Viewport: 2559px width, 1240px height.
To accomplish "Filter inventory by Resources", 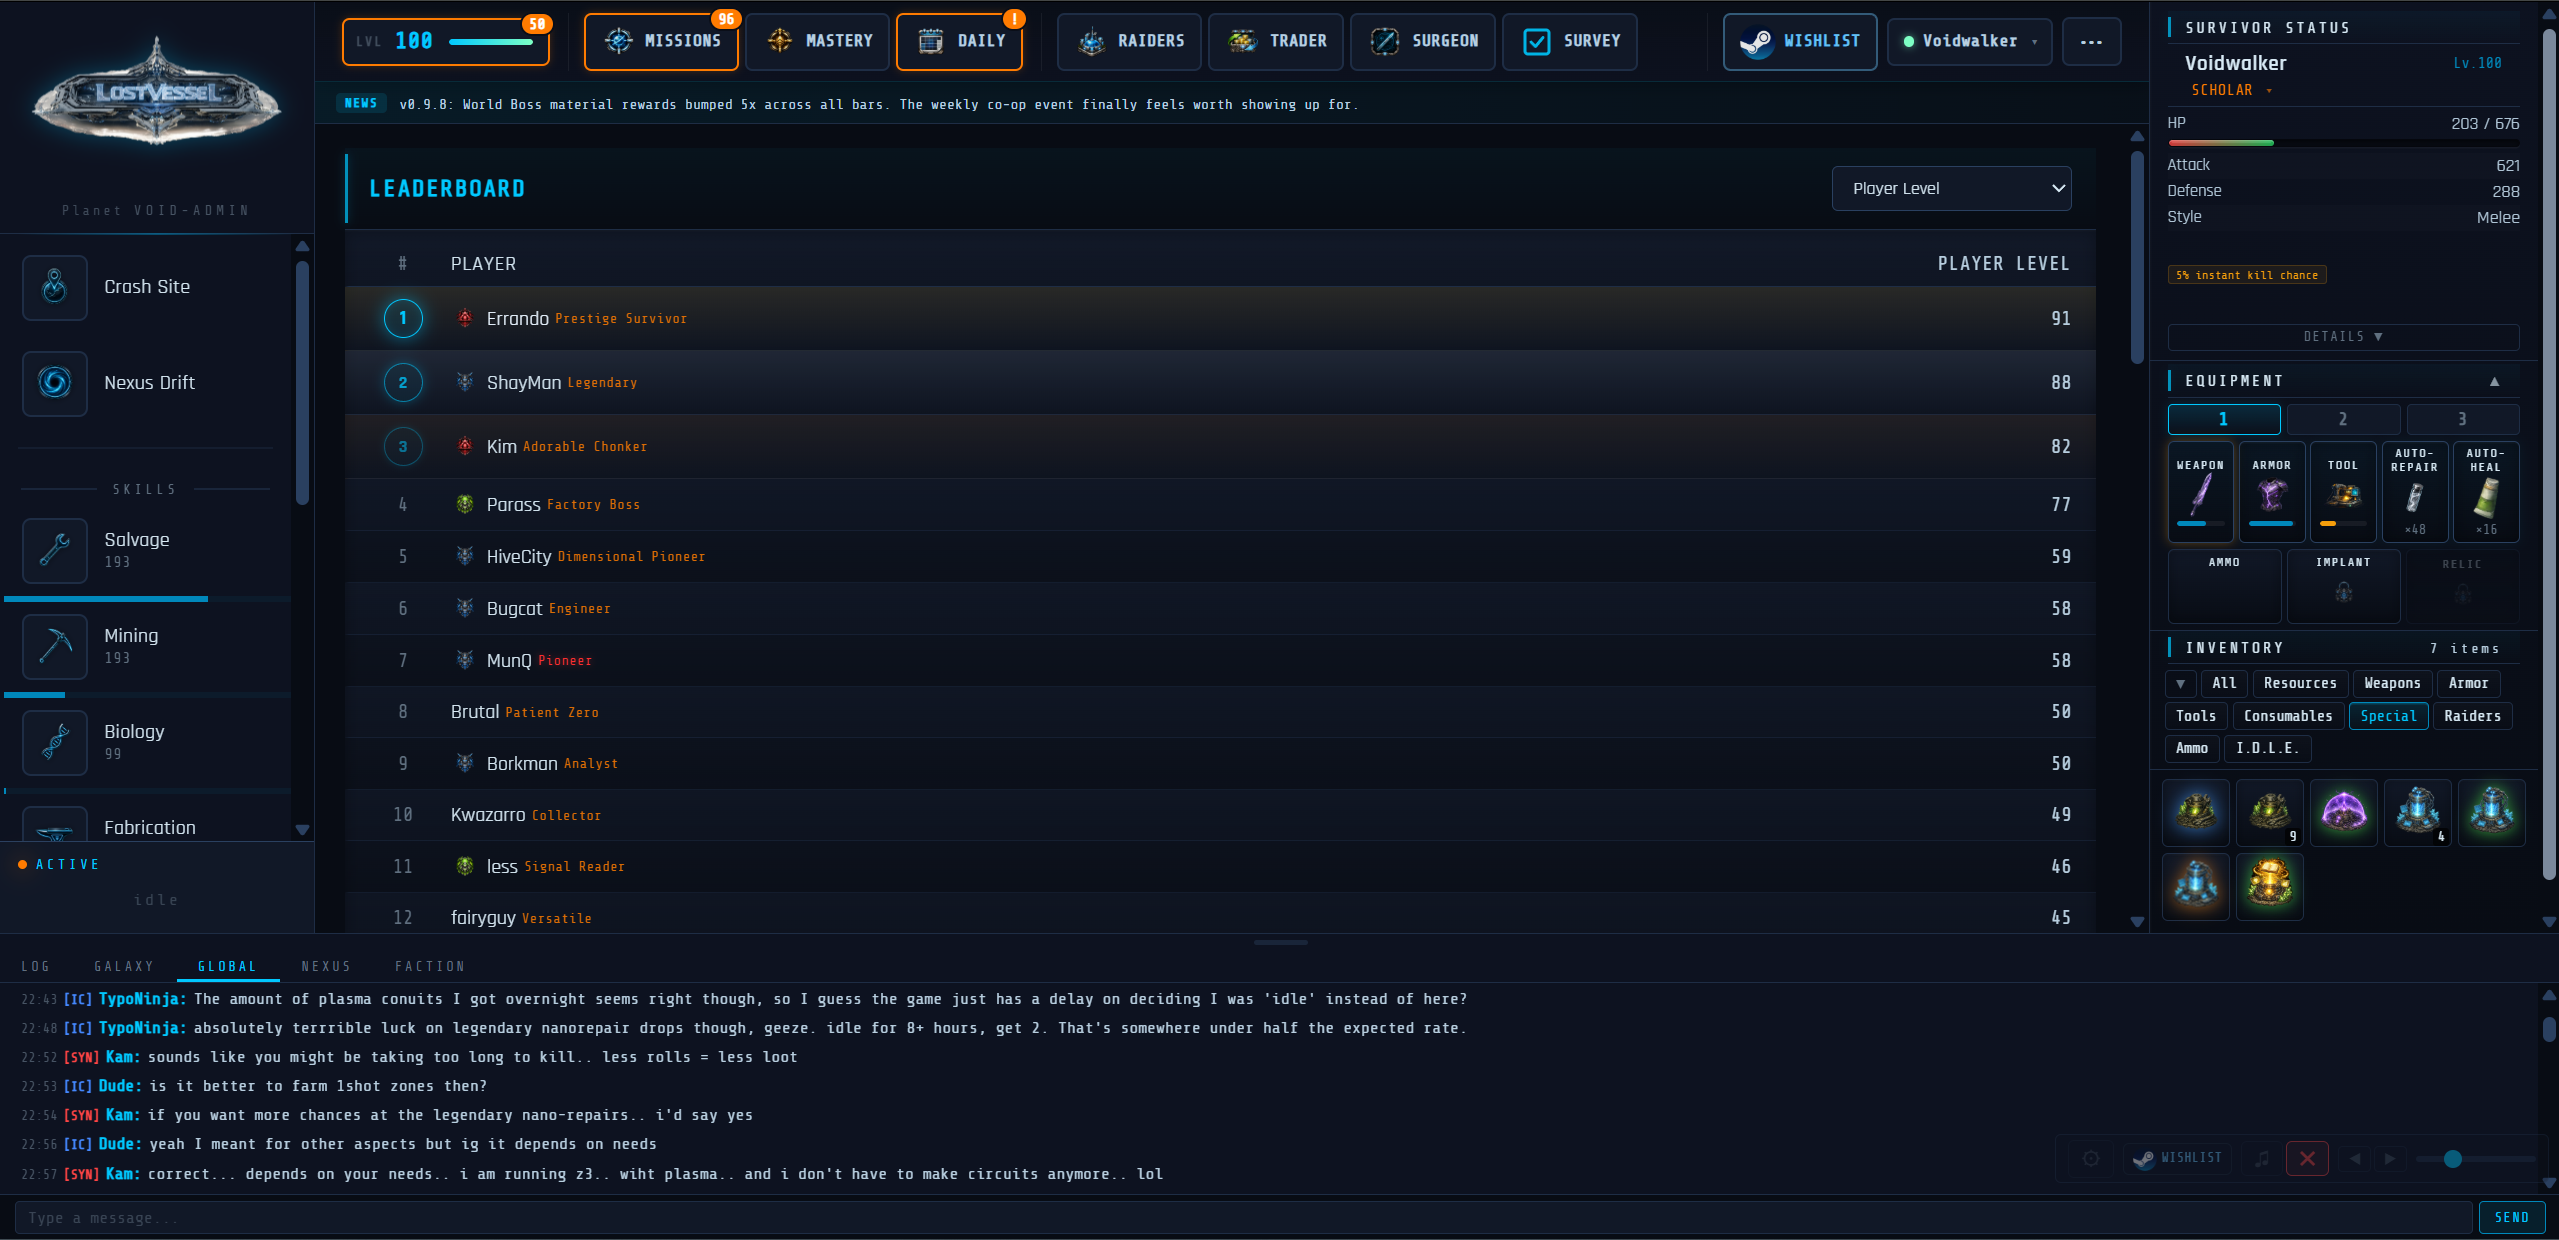I will tap(2300, 684).
